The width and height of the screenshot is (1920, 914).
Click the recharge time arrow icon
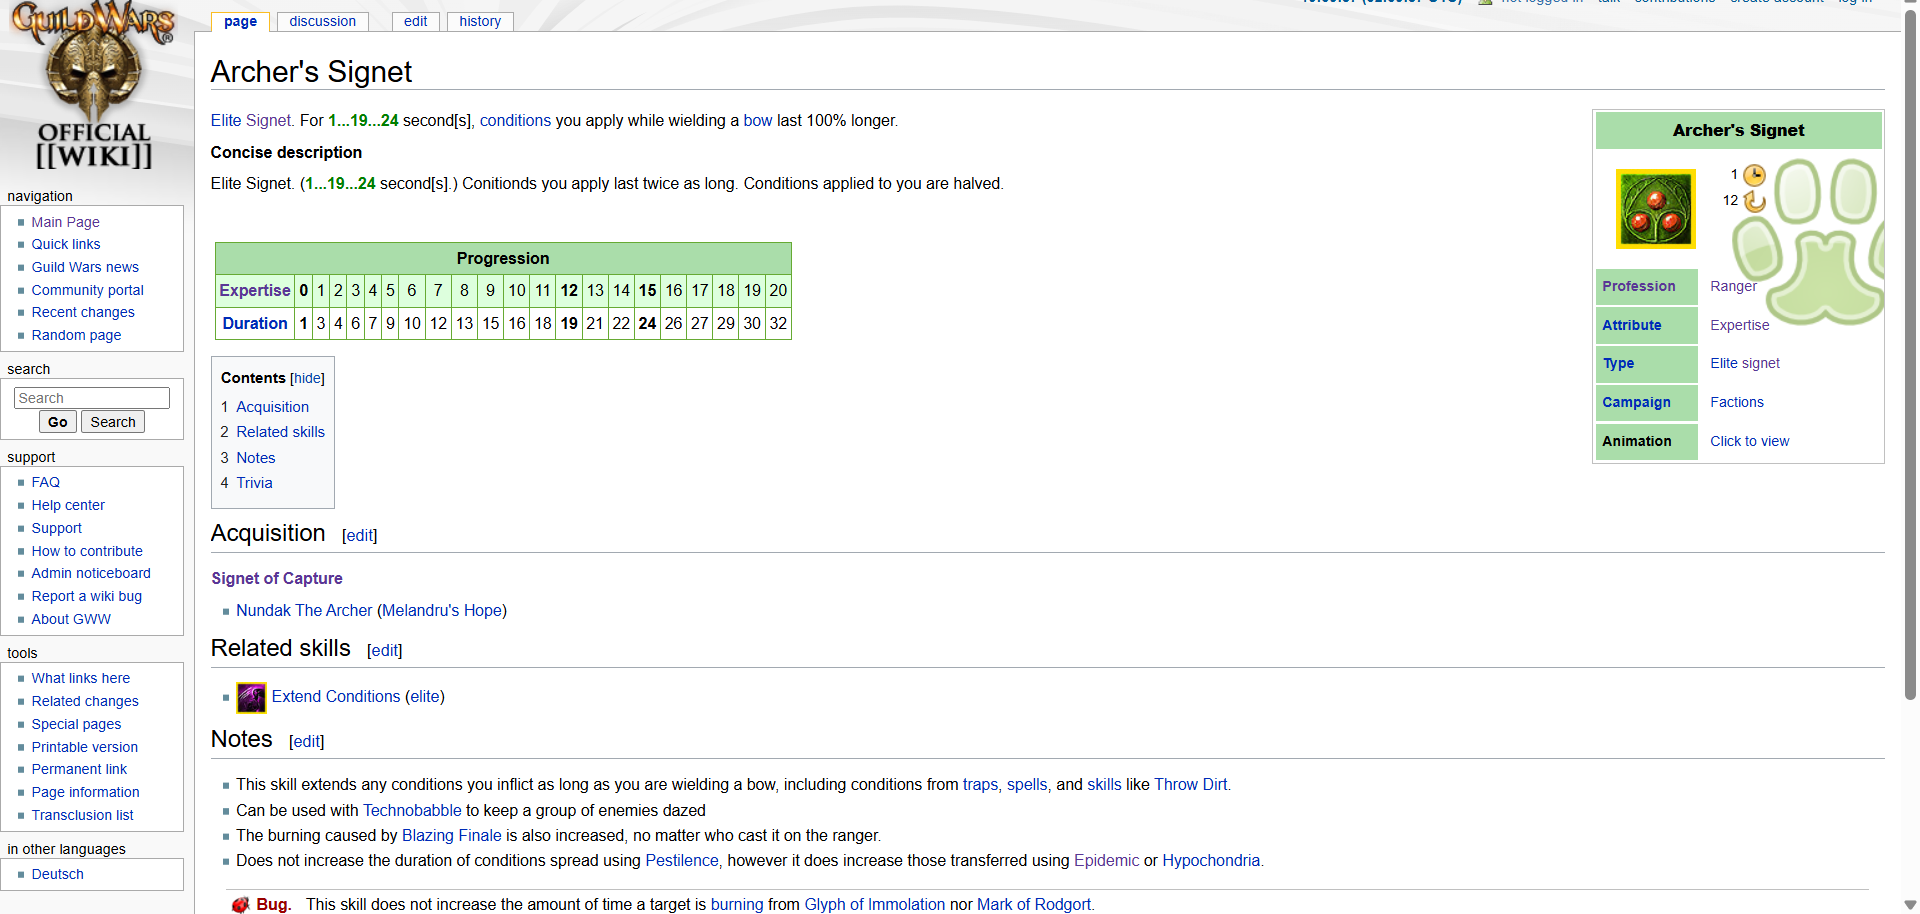[x=1754, y=201]
